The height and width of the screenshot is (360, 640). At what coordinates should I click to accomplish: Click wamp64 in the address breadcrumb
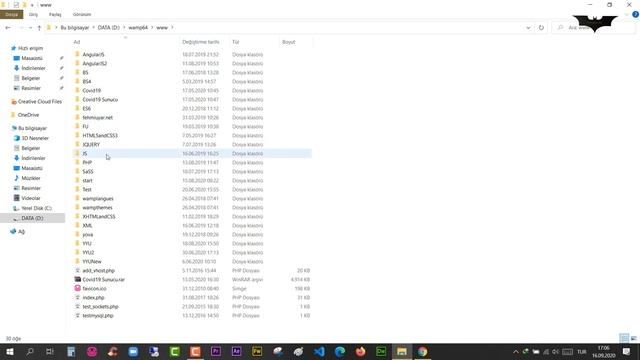click(x=138, y=28)
